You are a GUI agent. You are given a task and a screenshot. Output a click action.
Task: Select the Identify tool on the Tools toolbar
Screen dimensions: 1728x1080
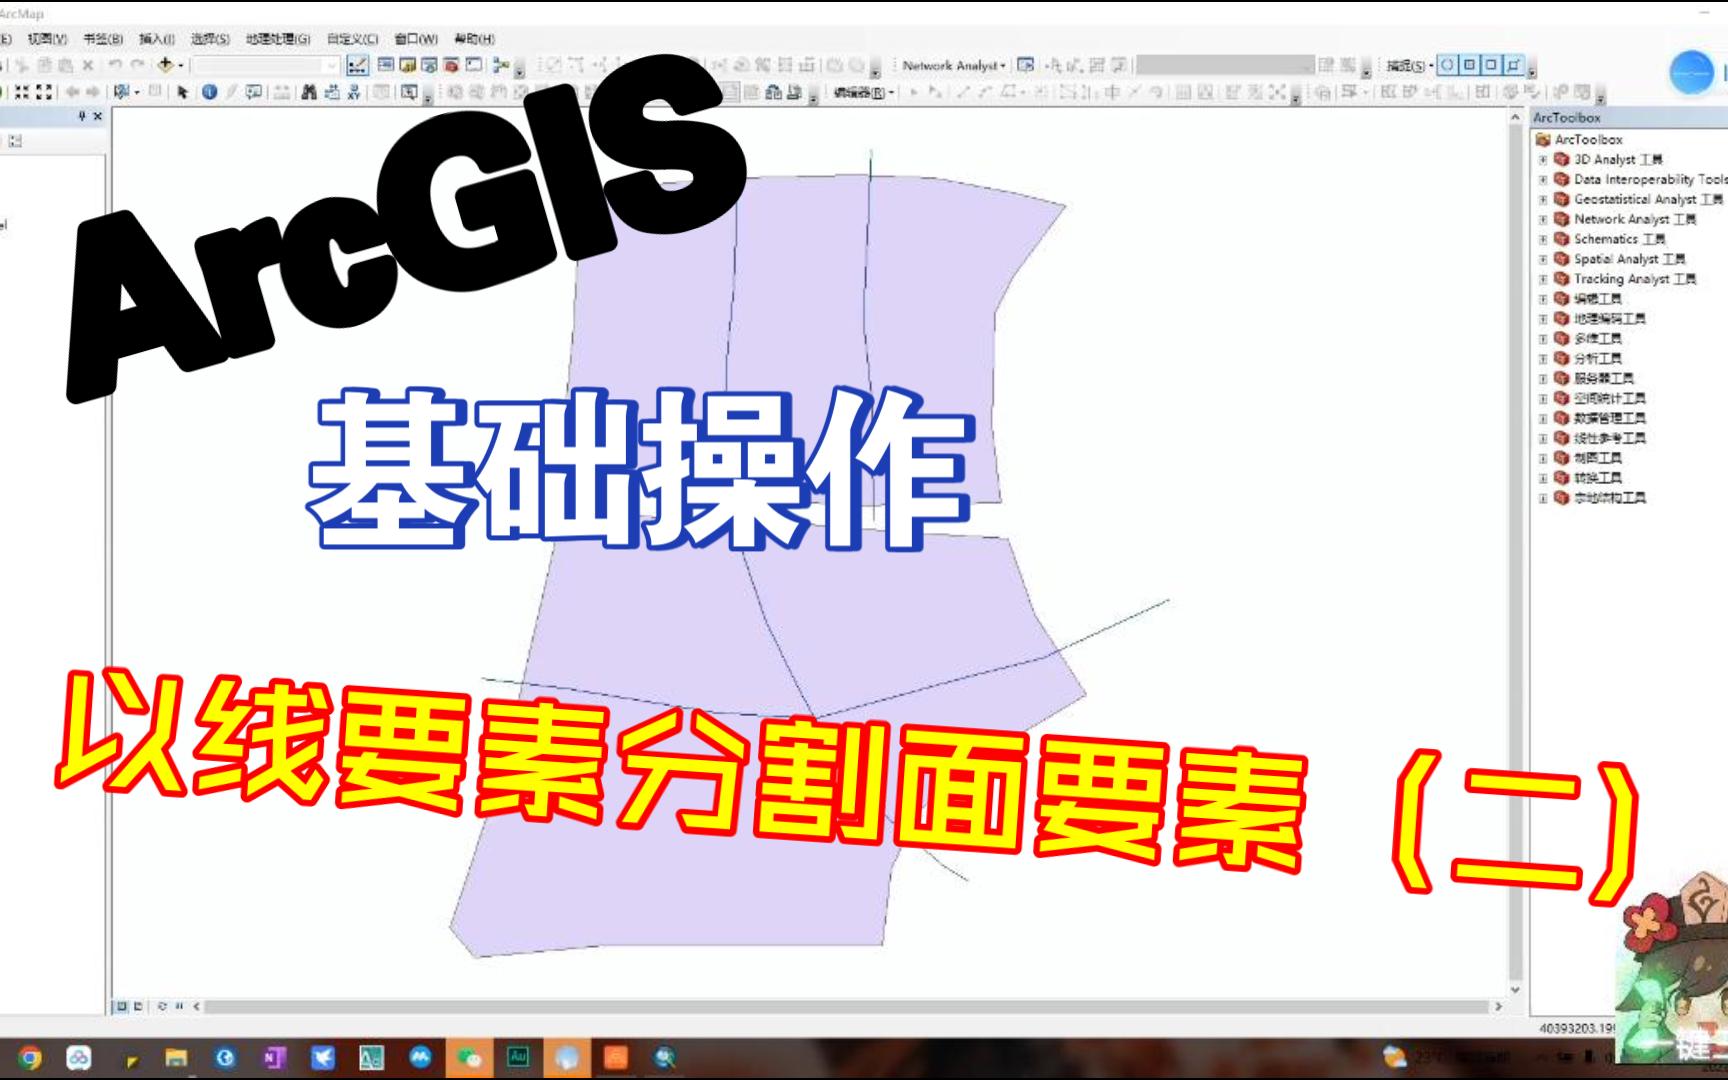click(208, 93)
